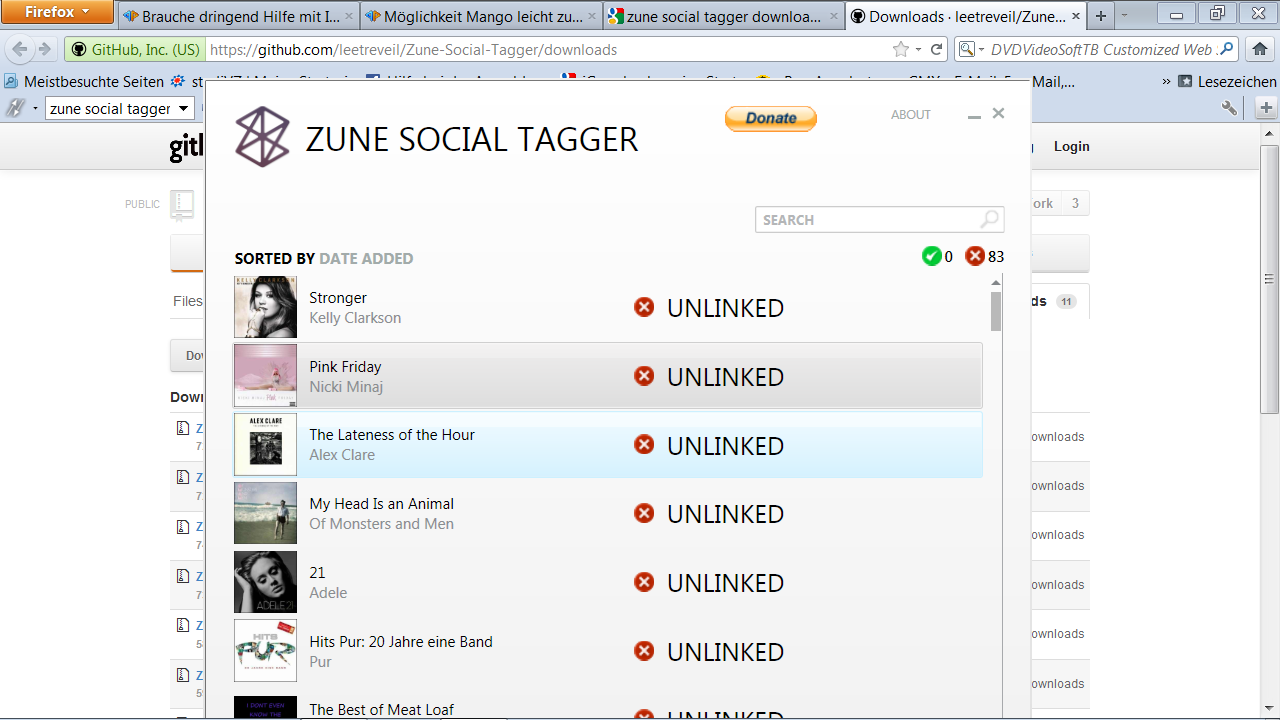
Task: Select the My Head Is an Animal cover
Action: pyautogui.click(x=265, y=514)
